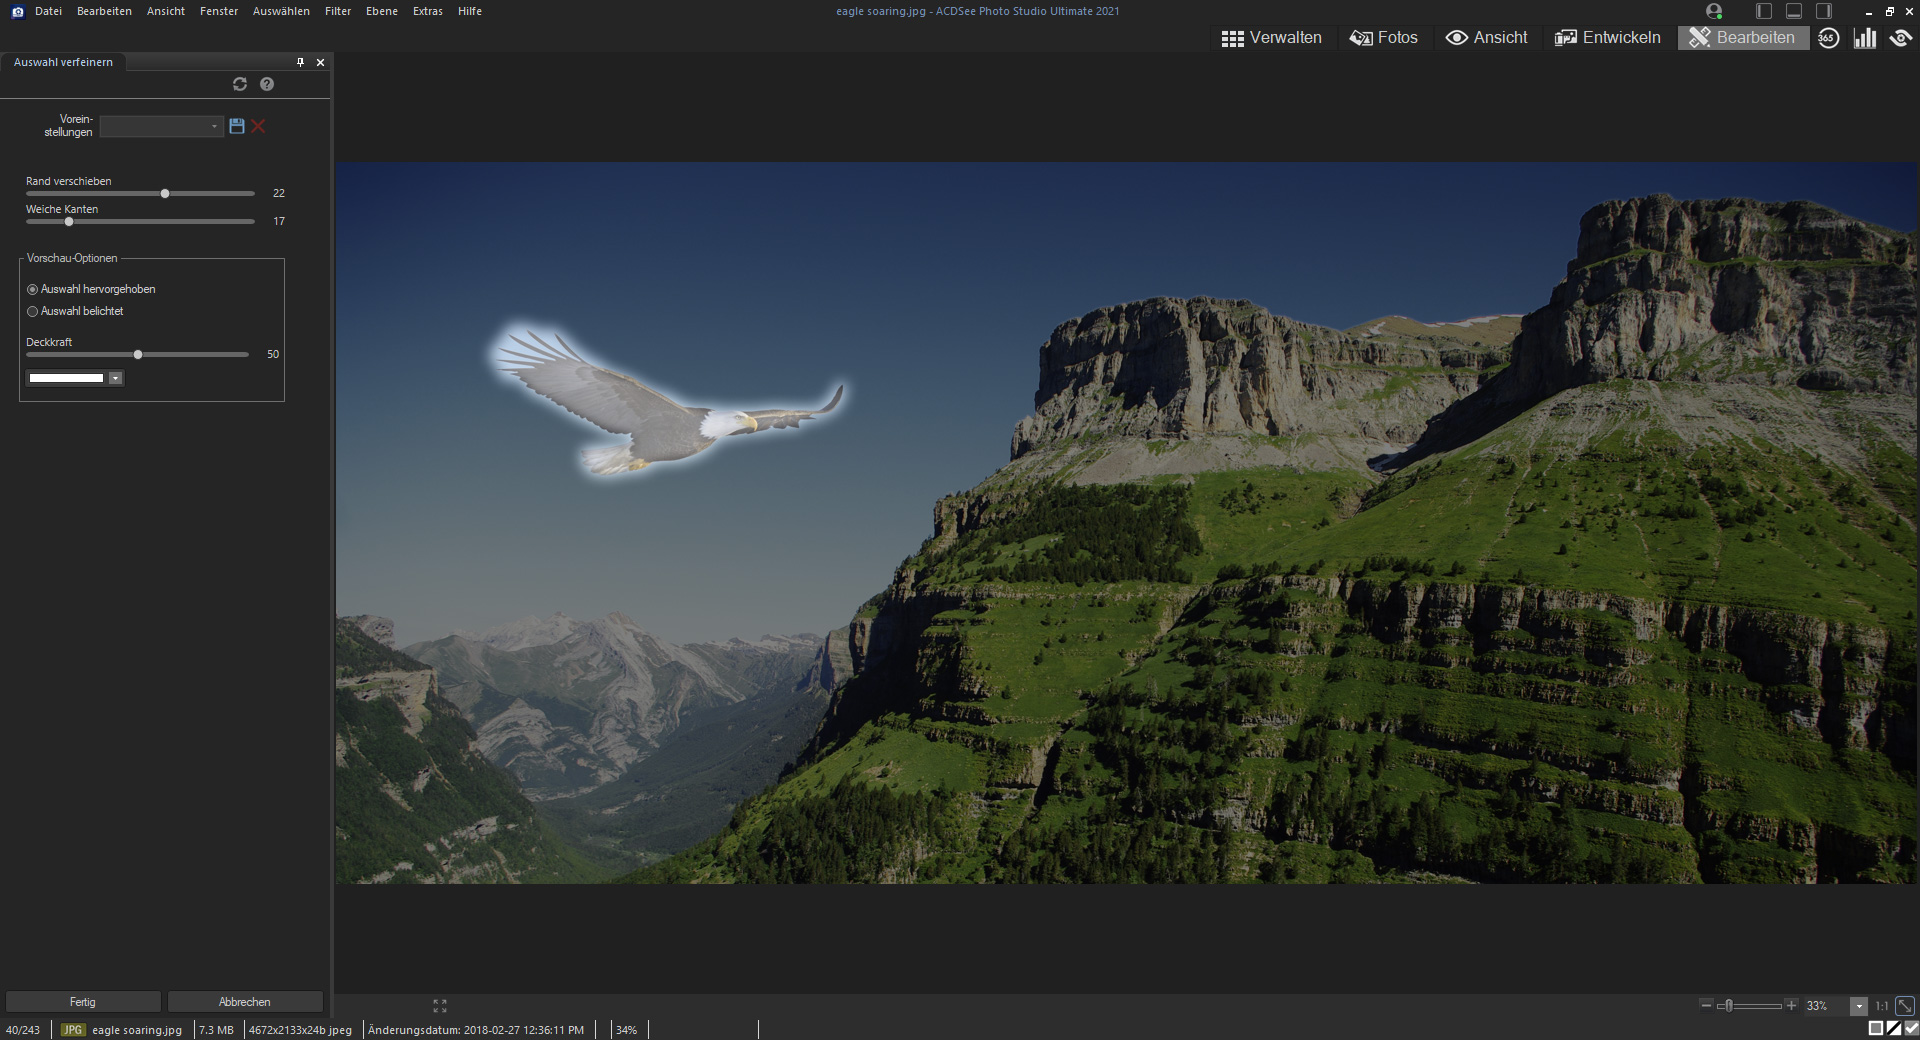This screenshot has width=1920, height=1040.
Task: Open the 365 mode icon
Action: (1828, 38)
